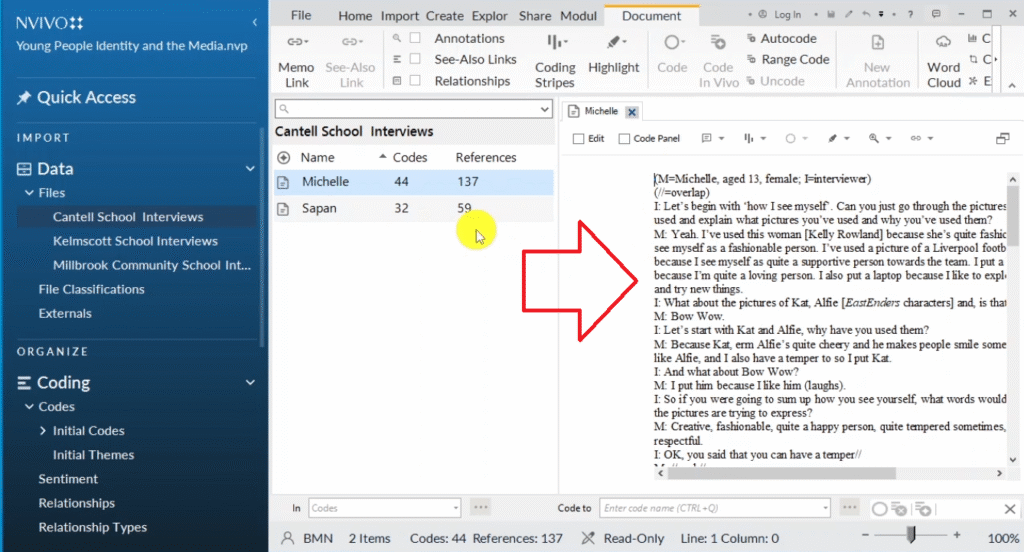Toggle the See-Also Links checkbox

click(415, 59)
